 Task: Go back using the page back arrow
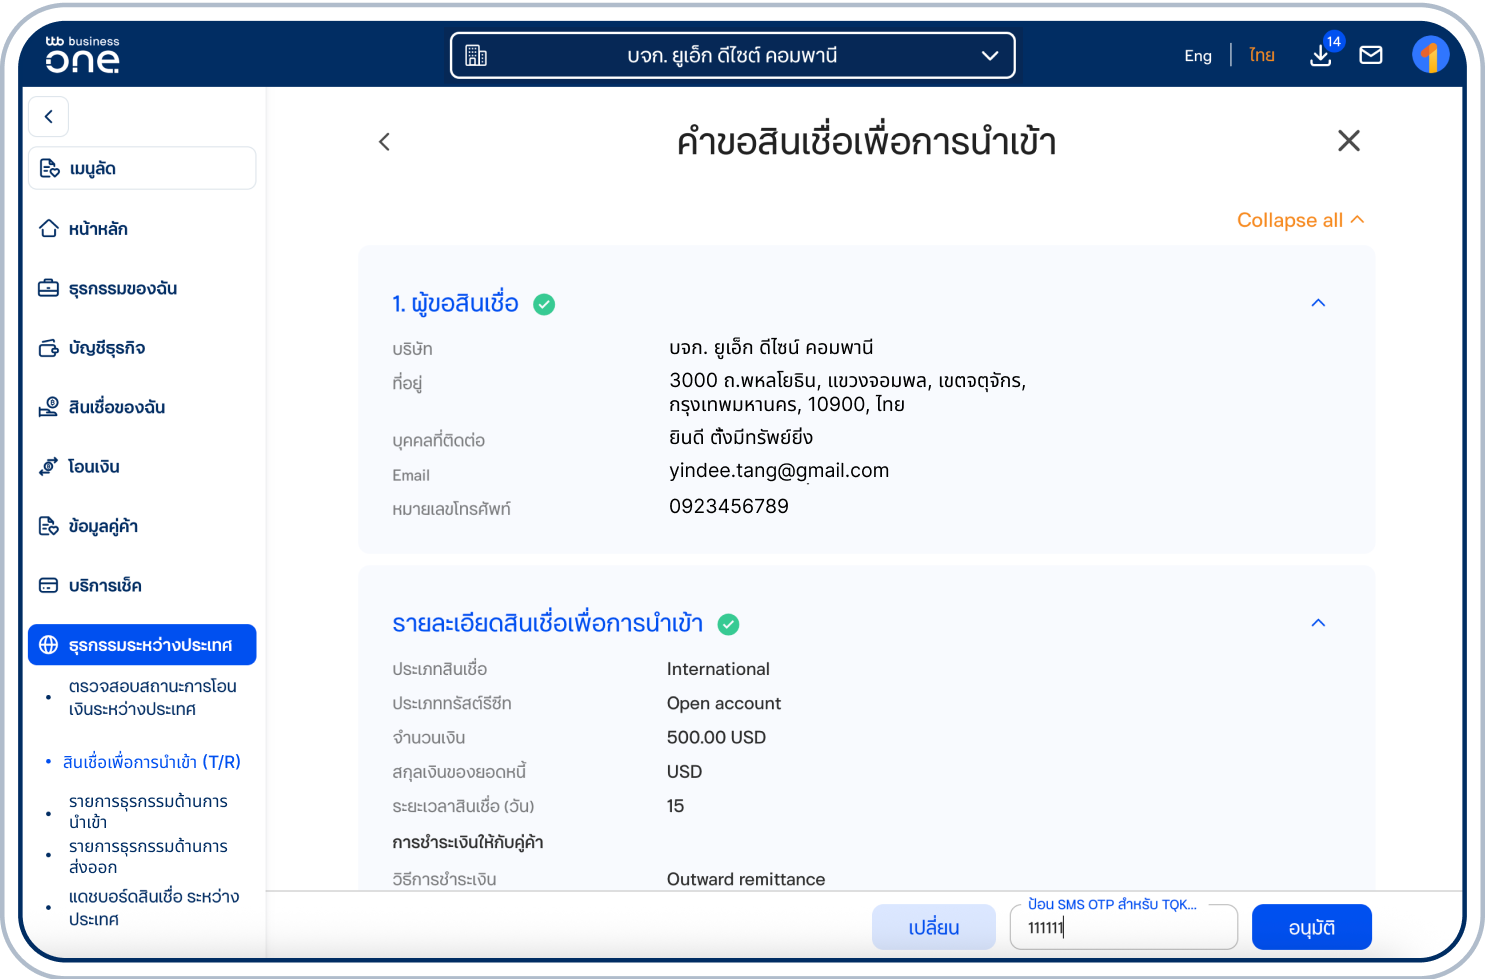384,142
